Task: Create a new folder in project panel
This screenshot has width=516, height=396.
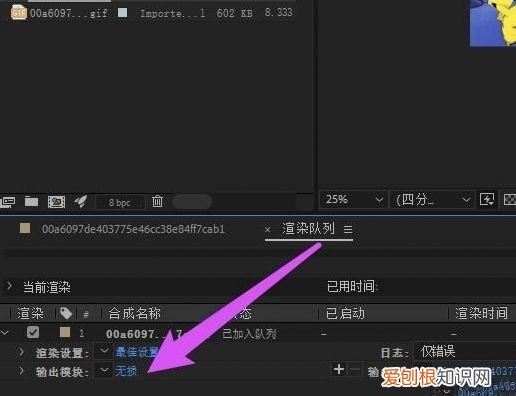Action: coord(31,201)
